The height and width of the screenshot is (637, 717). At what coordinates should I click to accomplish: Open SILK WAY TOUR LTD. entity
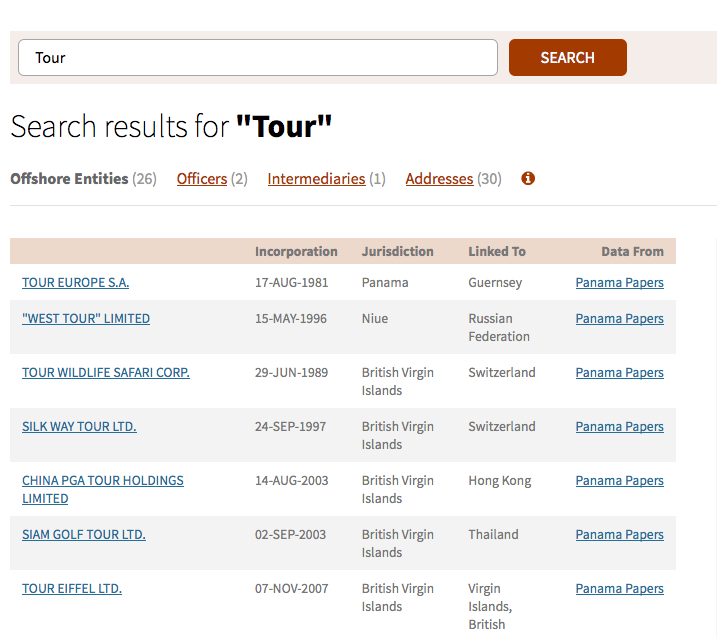click(79, 426)
